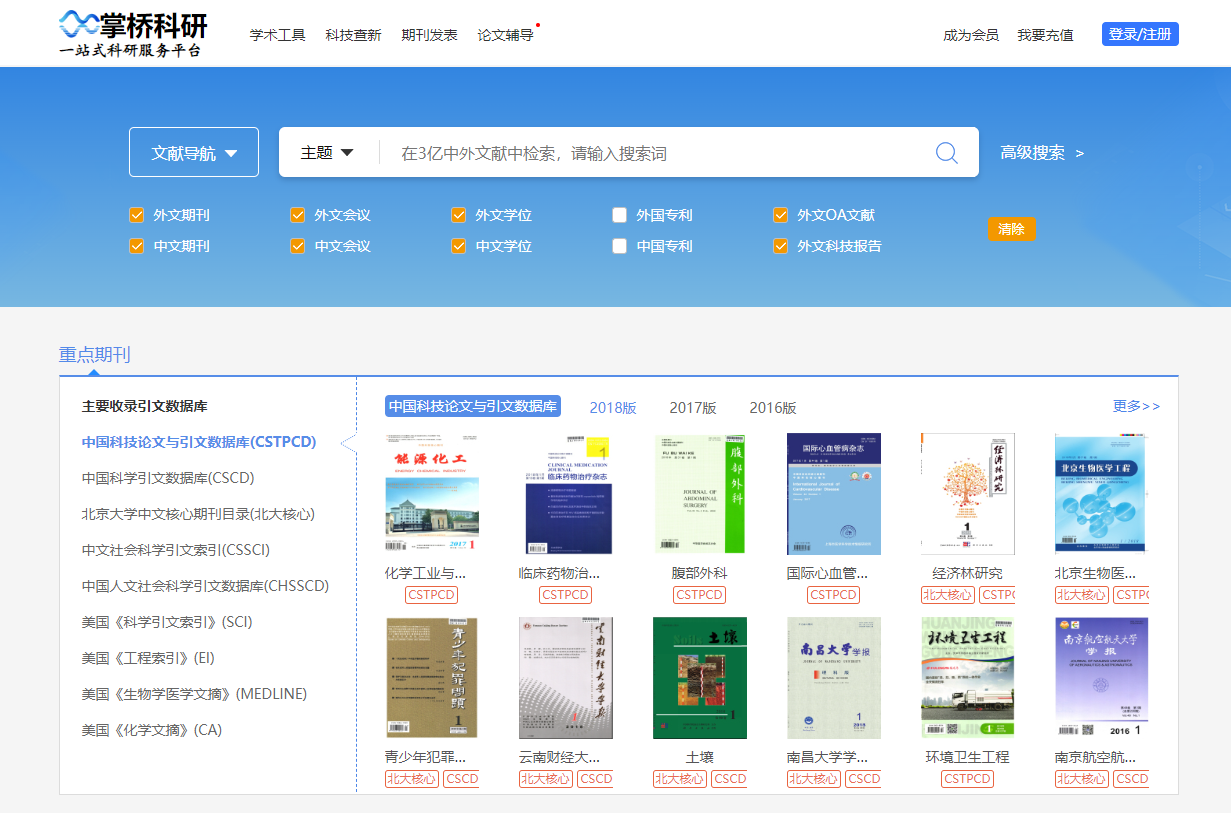The image size is (1231, 813).
Task: Click the 土壤 journal title text
Action: 700,757
